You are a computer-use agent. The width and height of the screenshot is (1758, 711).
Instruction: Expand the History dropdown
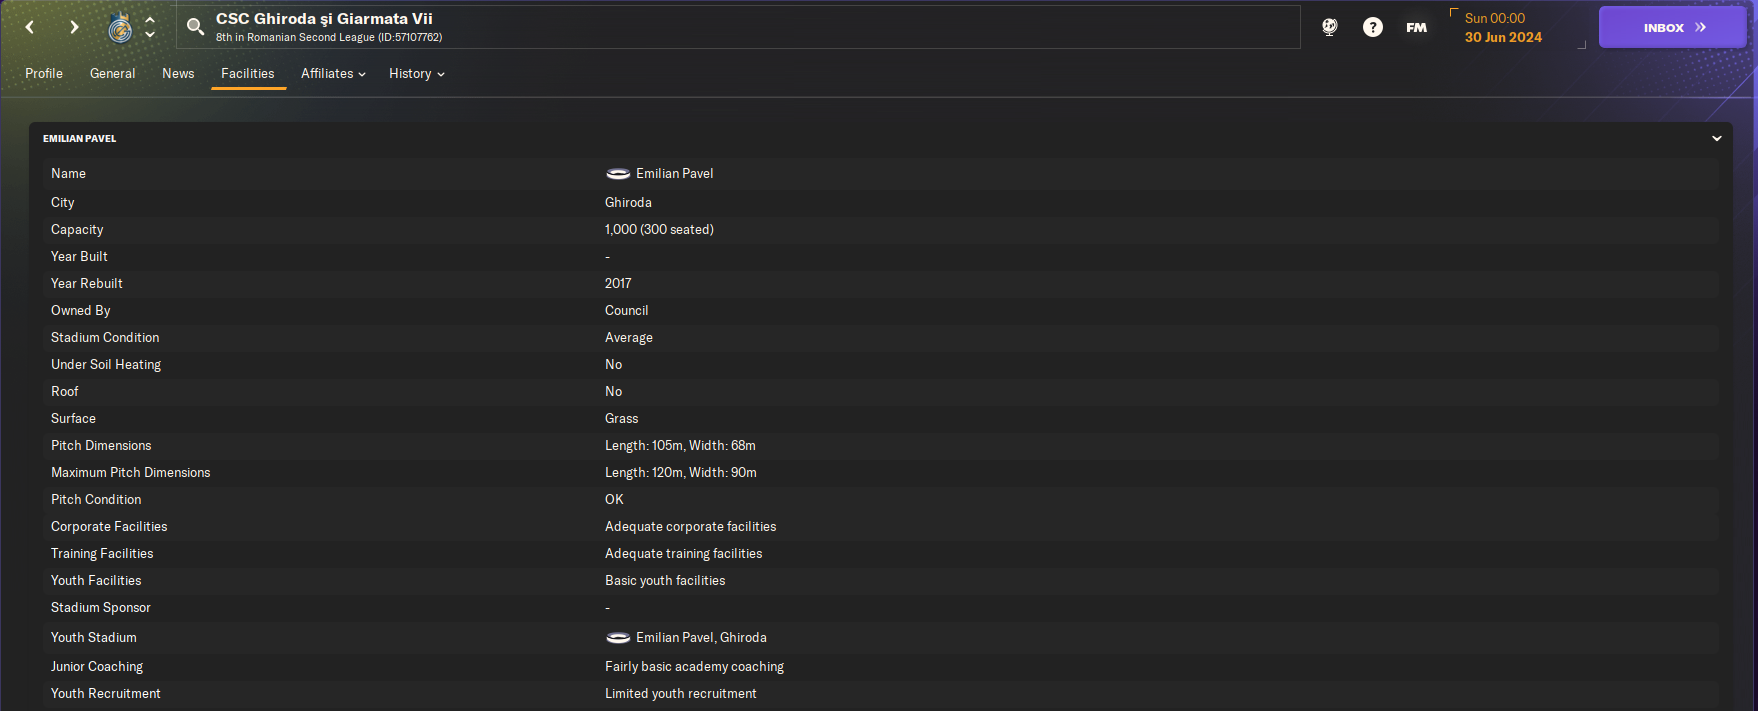click(x=417, y=74)
